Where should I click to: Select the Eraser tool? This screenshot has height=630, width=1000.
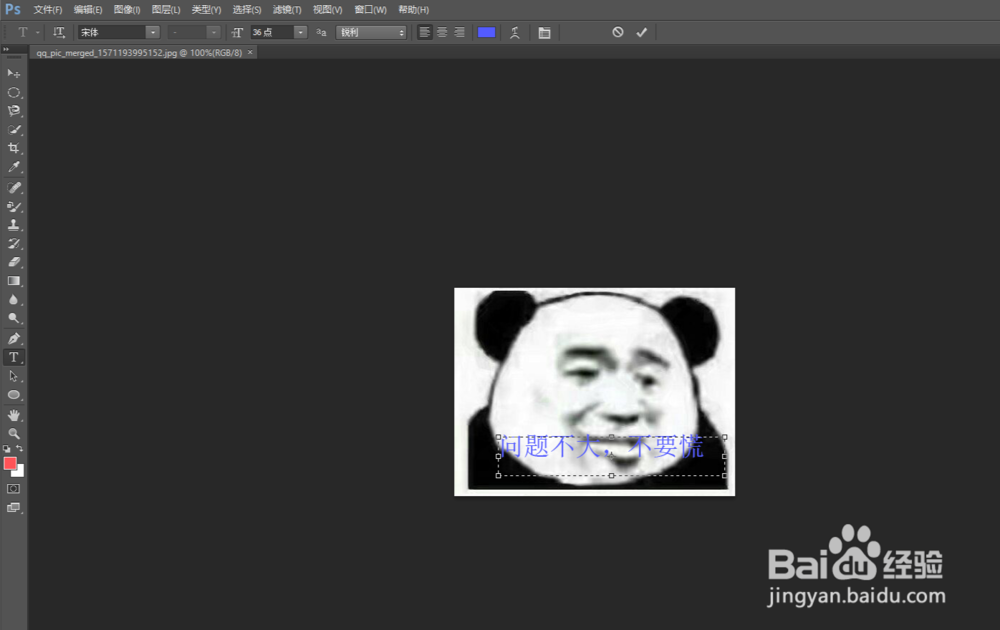(x=13, y=261)
